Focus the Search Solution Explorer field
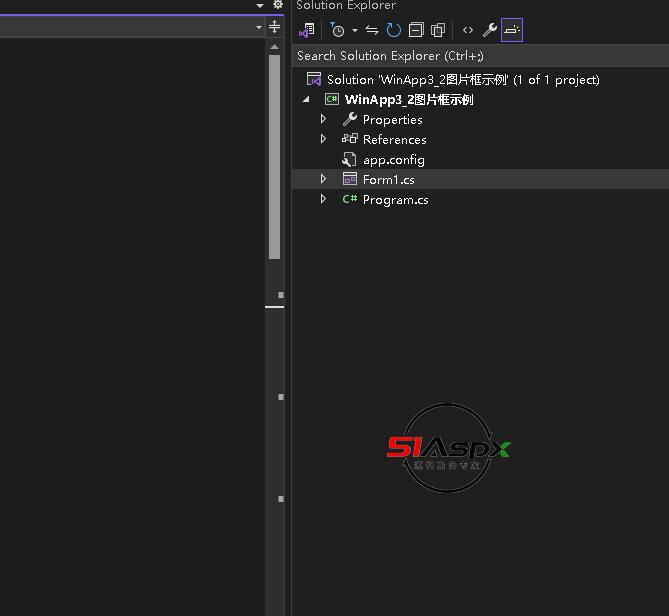Viewport: 669px width, 616px height. pos(480,56)
